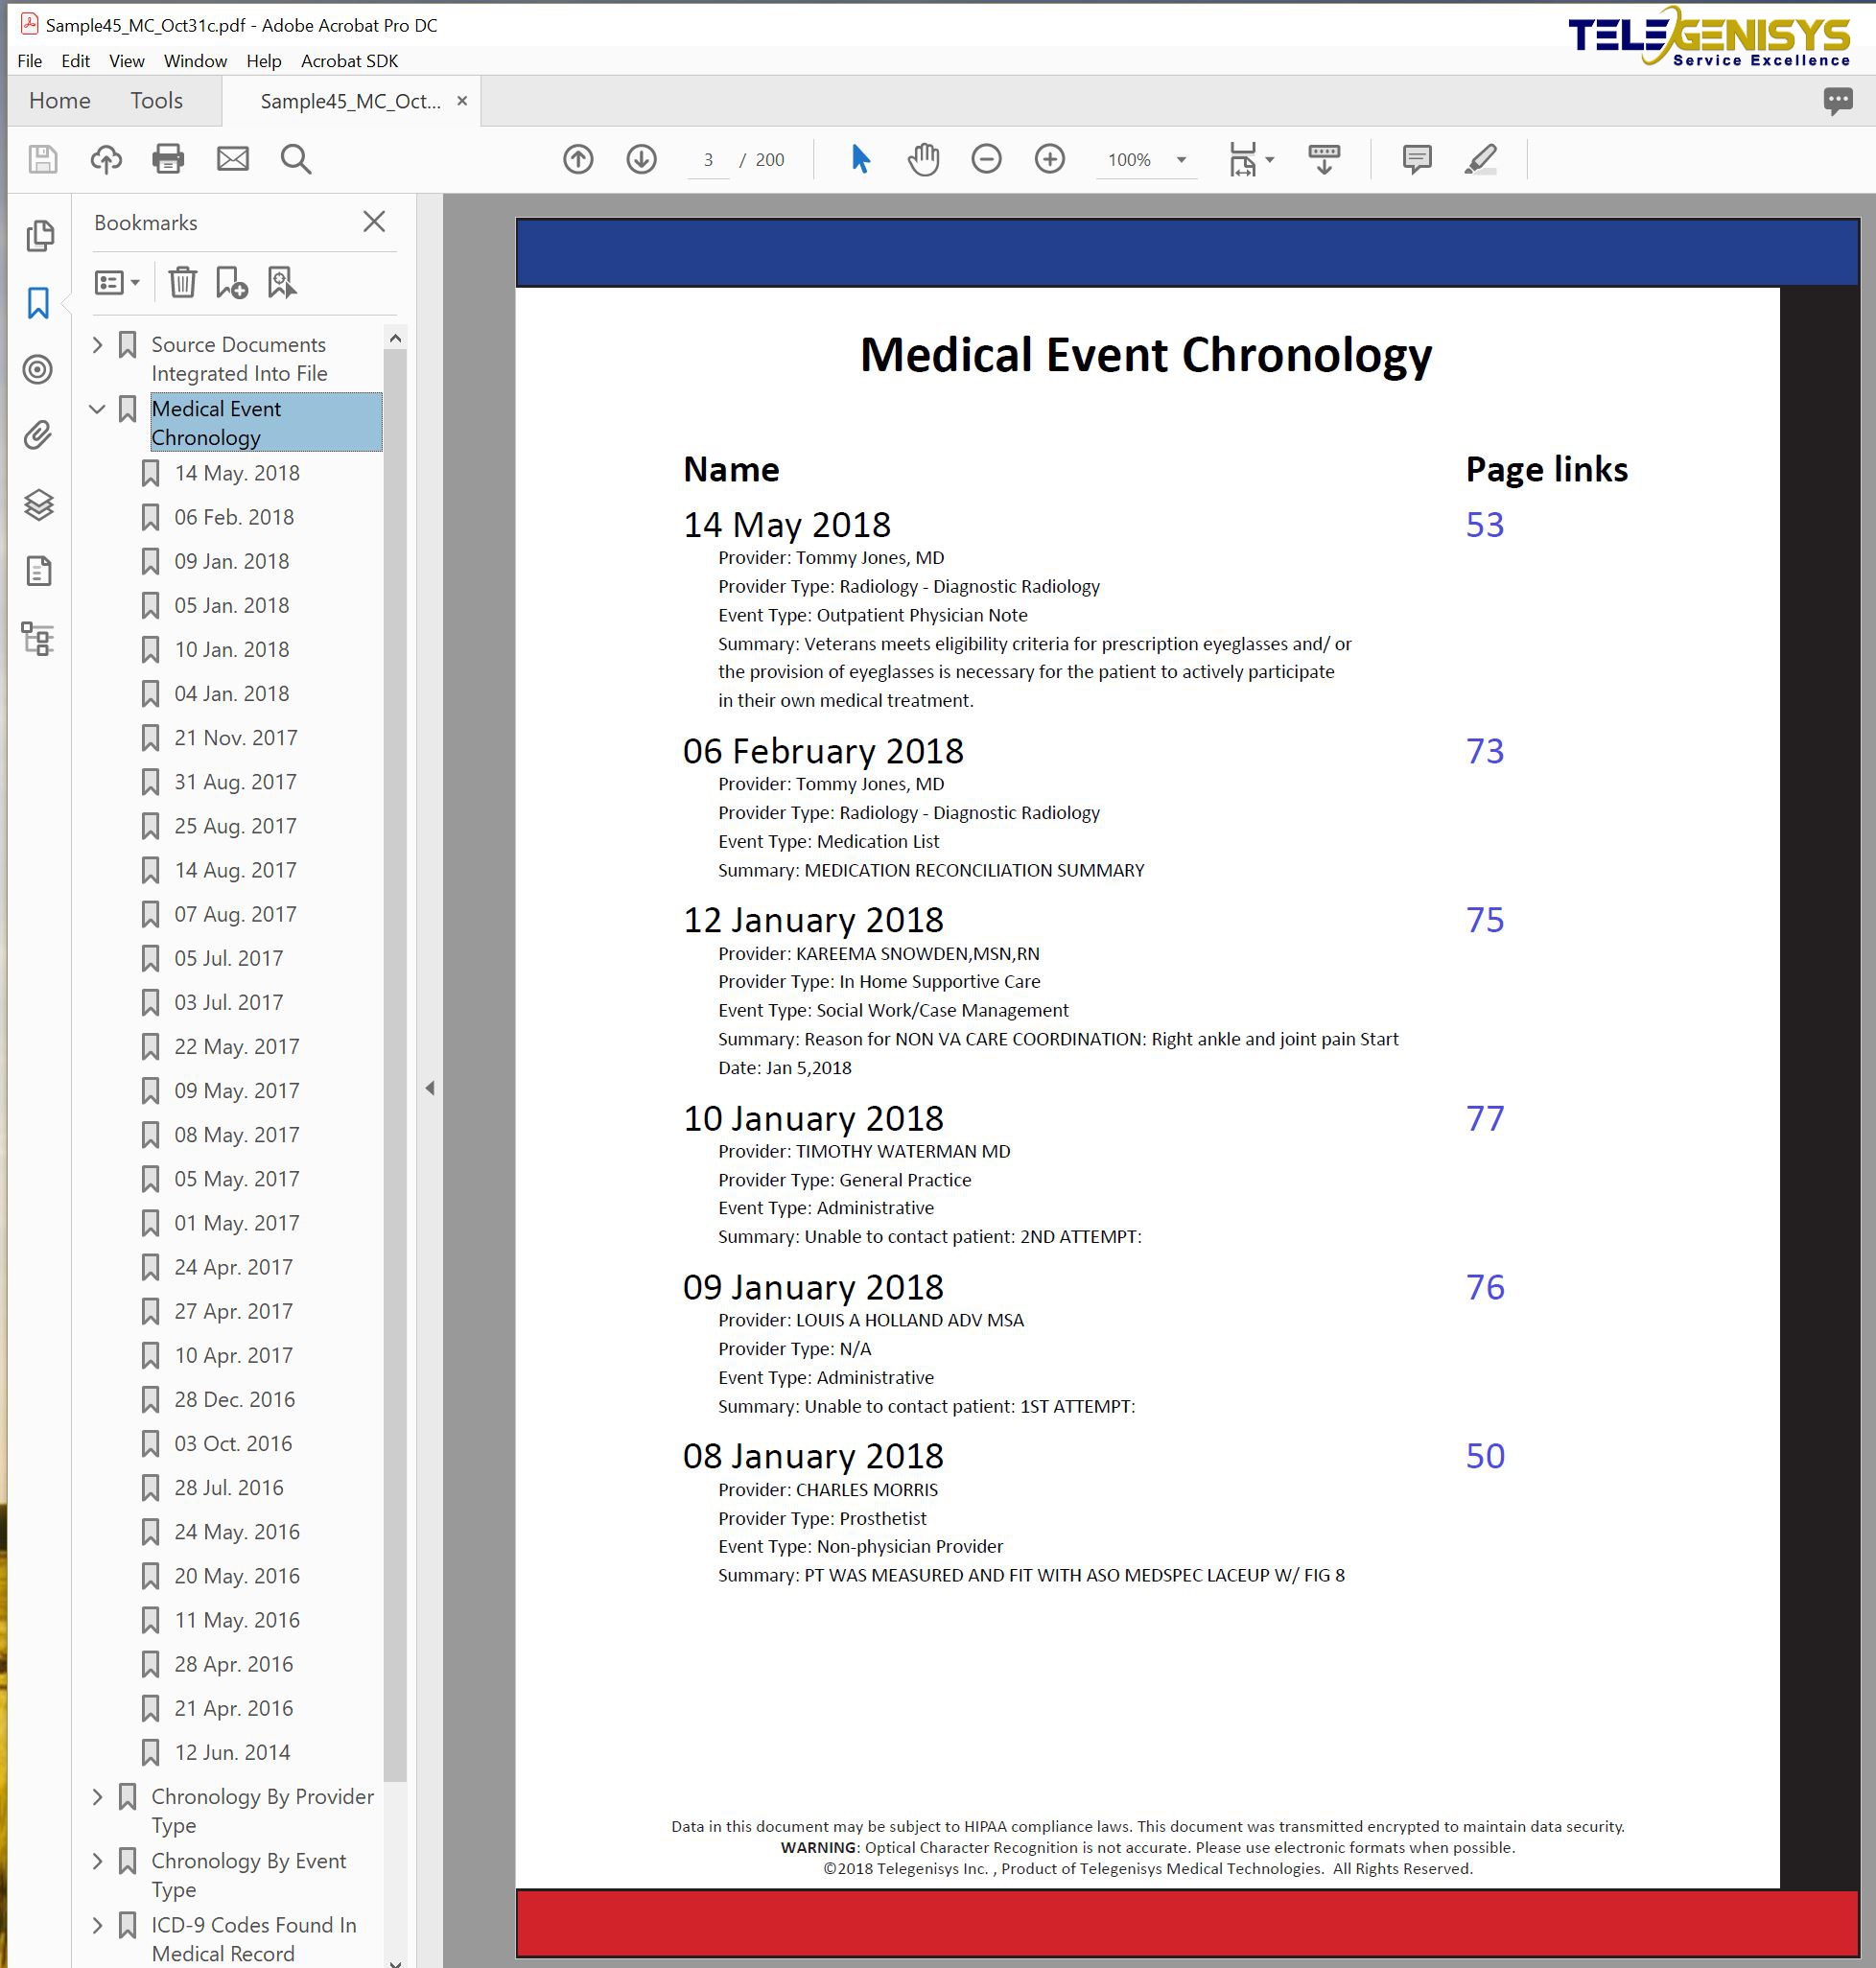Click the page number input field

(x=708, y=160)
